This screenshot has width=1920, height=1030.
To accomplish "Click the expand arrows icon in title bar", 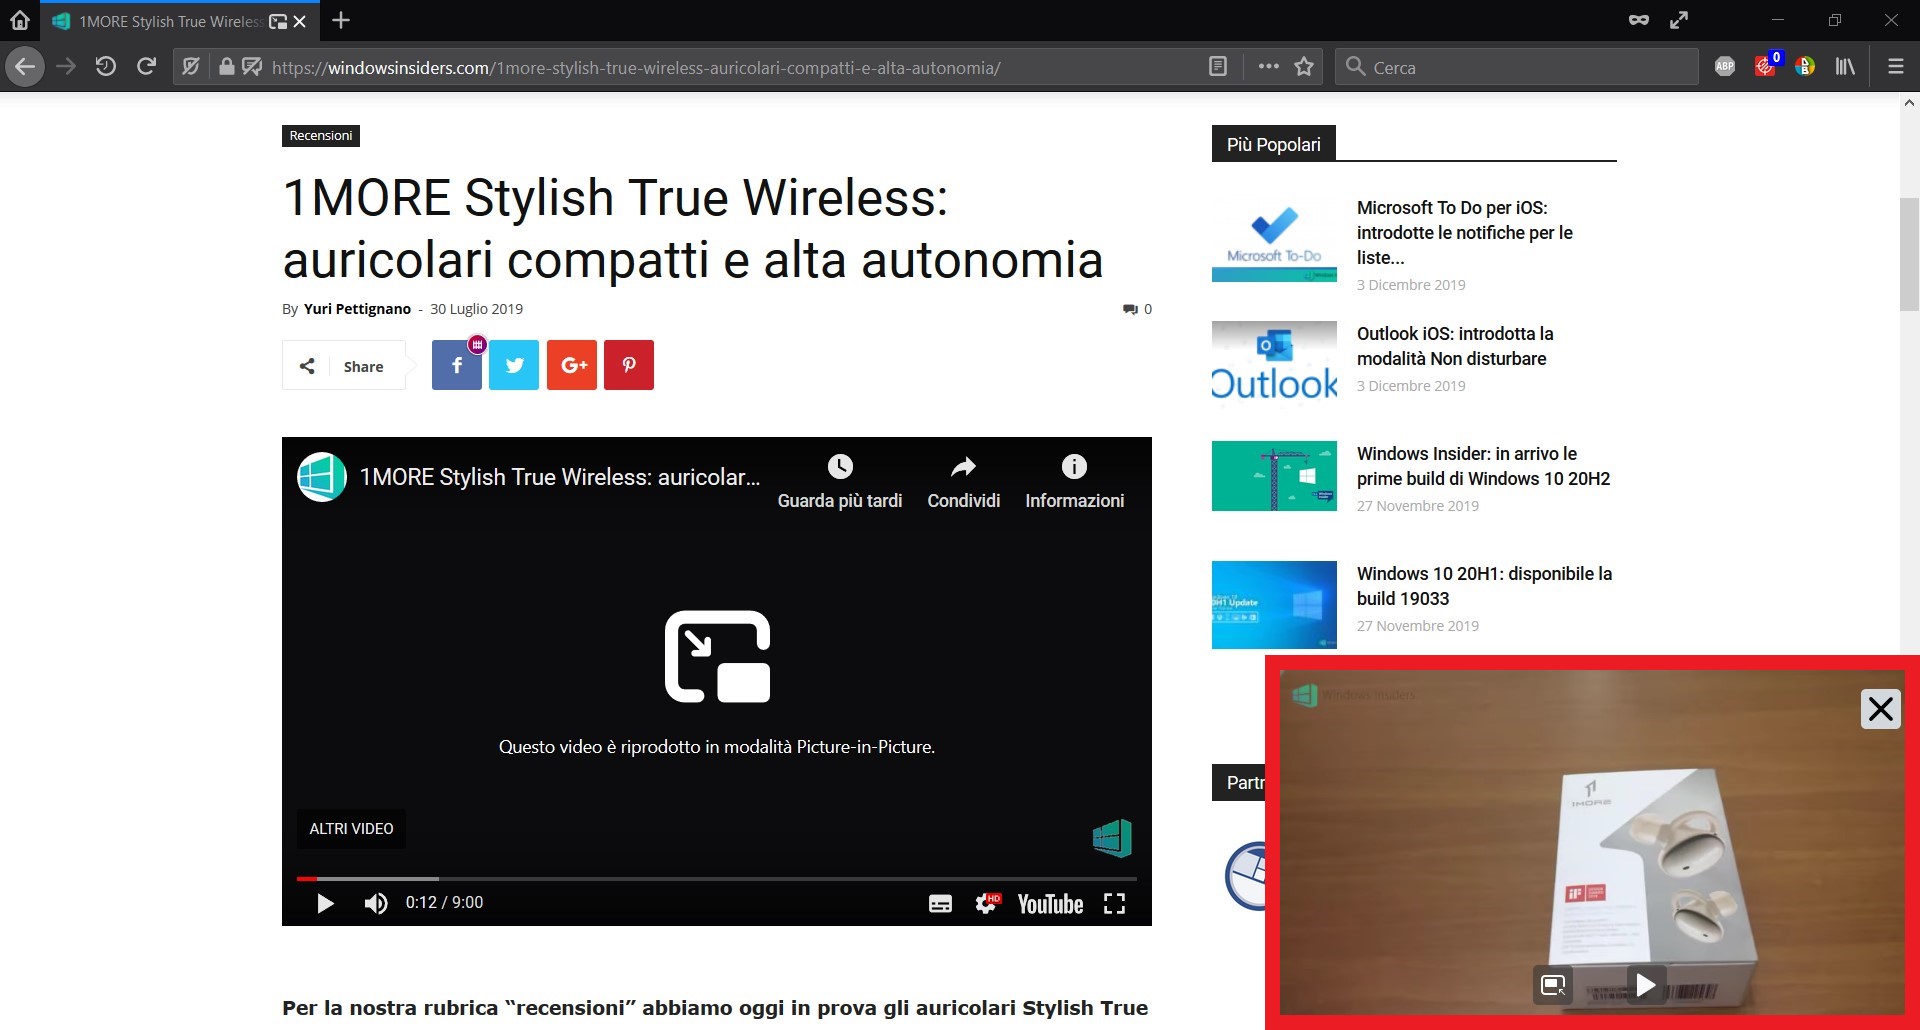I will (1679, 20).
